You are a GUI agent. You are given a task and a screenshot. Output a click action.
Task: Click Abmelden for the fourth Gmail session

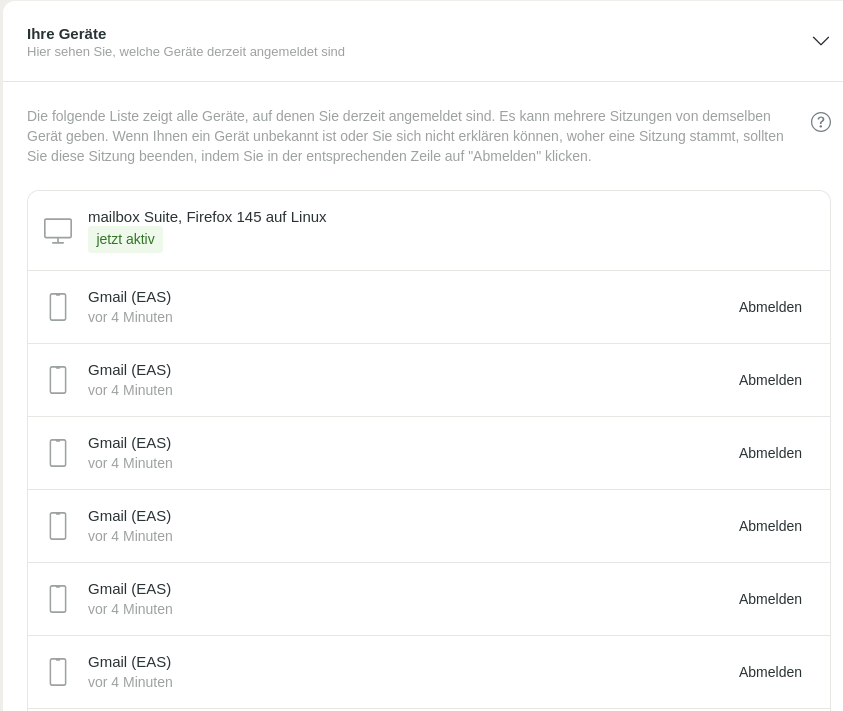[770, 526]
